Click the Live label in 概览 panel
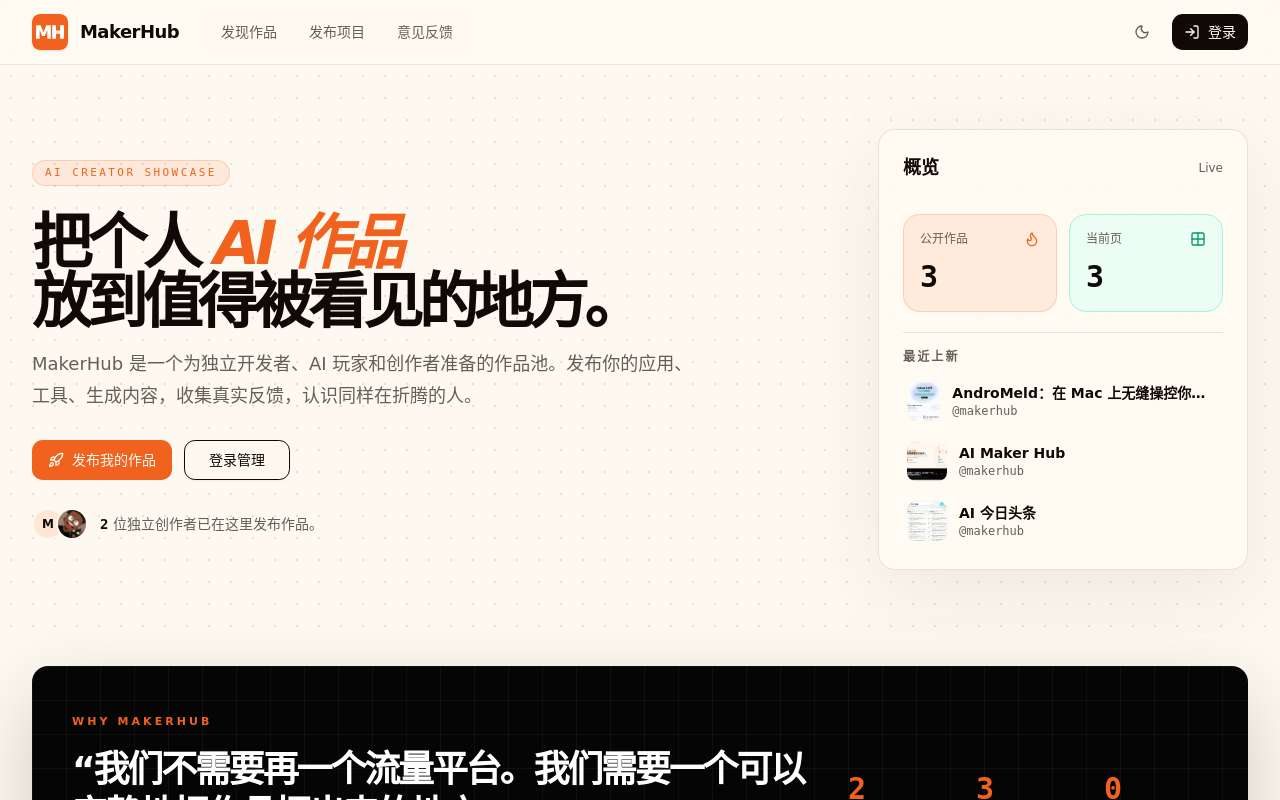The height and width of the screenshot is (800, 1280). (x=1210, y=168)
